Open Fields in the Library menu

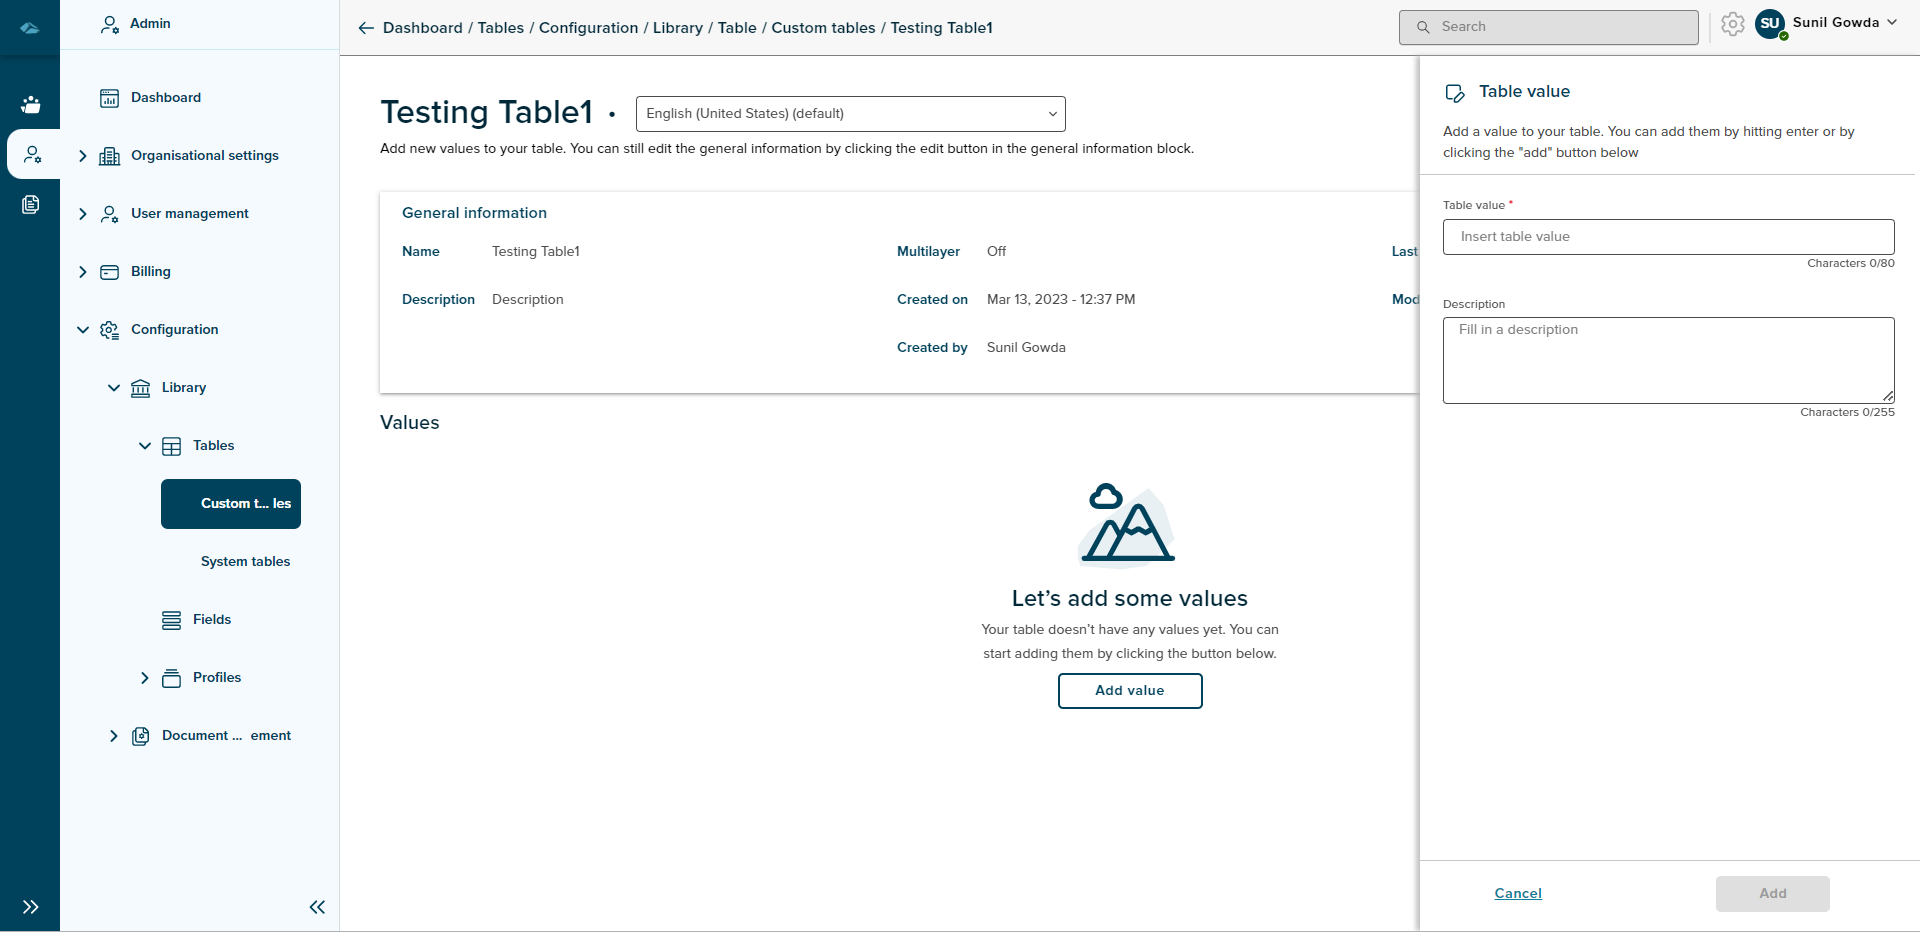(211, 620)
